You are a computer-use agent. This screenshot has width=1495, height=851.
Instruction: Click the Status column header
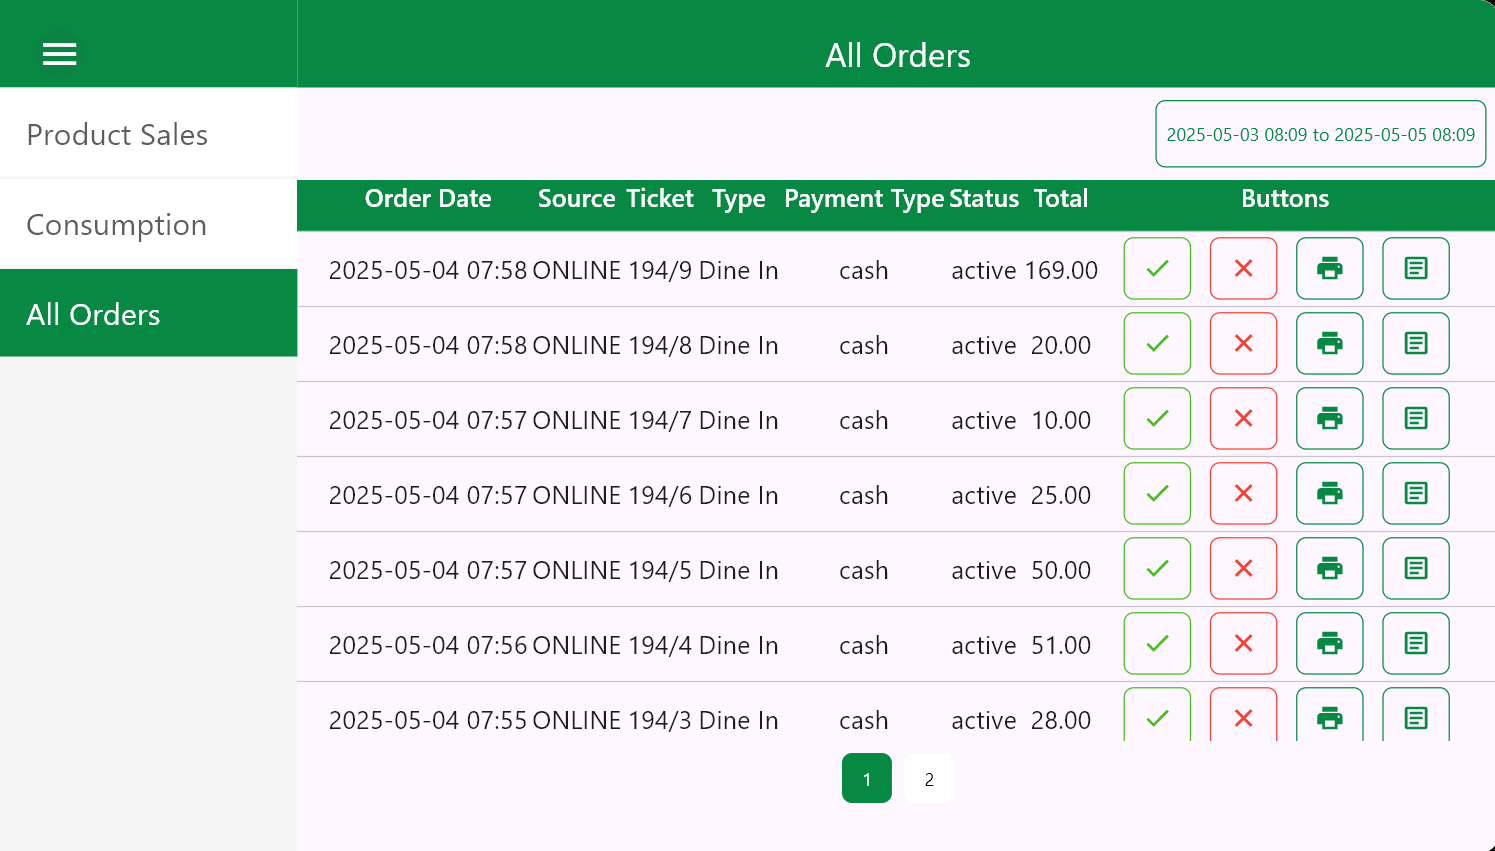pos(984,198)
